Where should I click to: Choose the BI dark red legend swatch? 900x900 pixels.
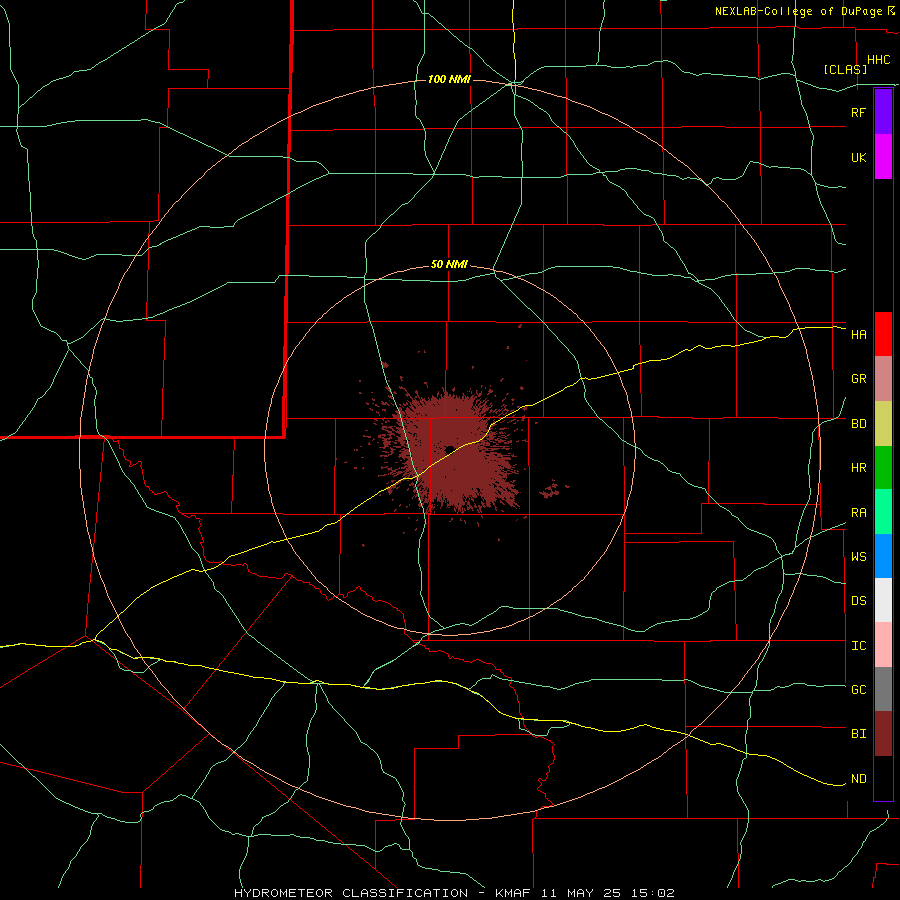coord(883,734)
